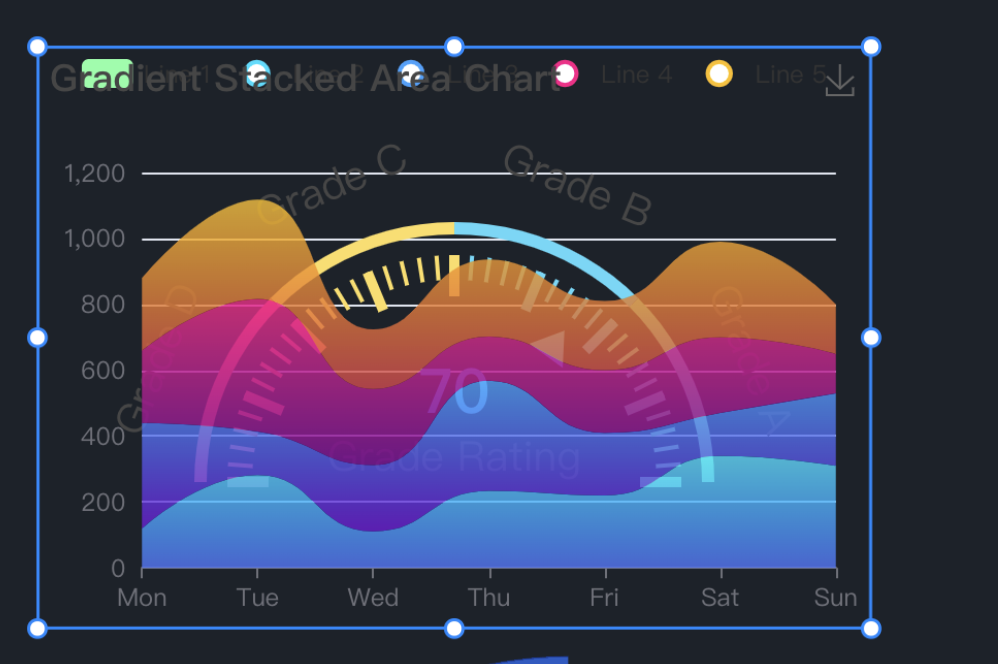Viewport: 998px width, 664px height.
Task: Click the download chart image icon
Action: pos(840,81)
